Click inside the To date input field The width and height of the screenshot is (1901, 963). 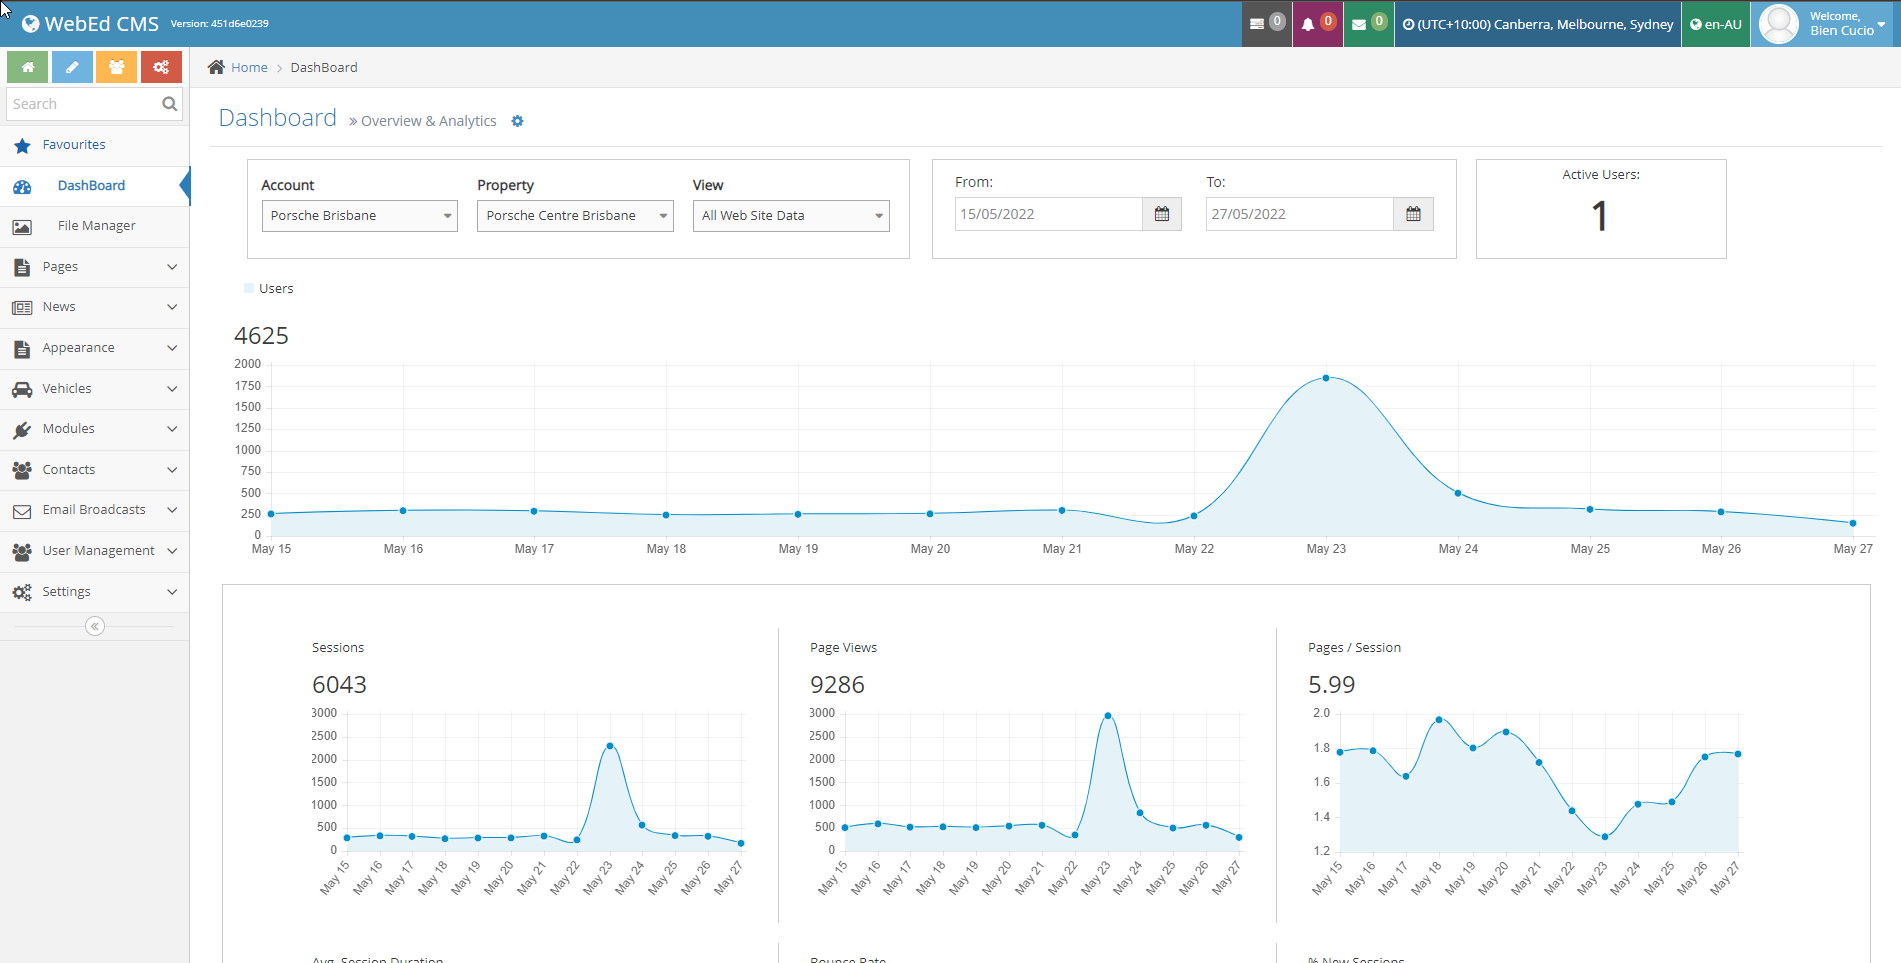click(x=1300, y=213)
